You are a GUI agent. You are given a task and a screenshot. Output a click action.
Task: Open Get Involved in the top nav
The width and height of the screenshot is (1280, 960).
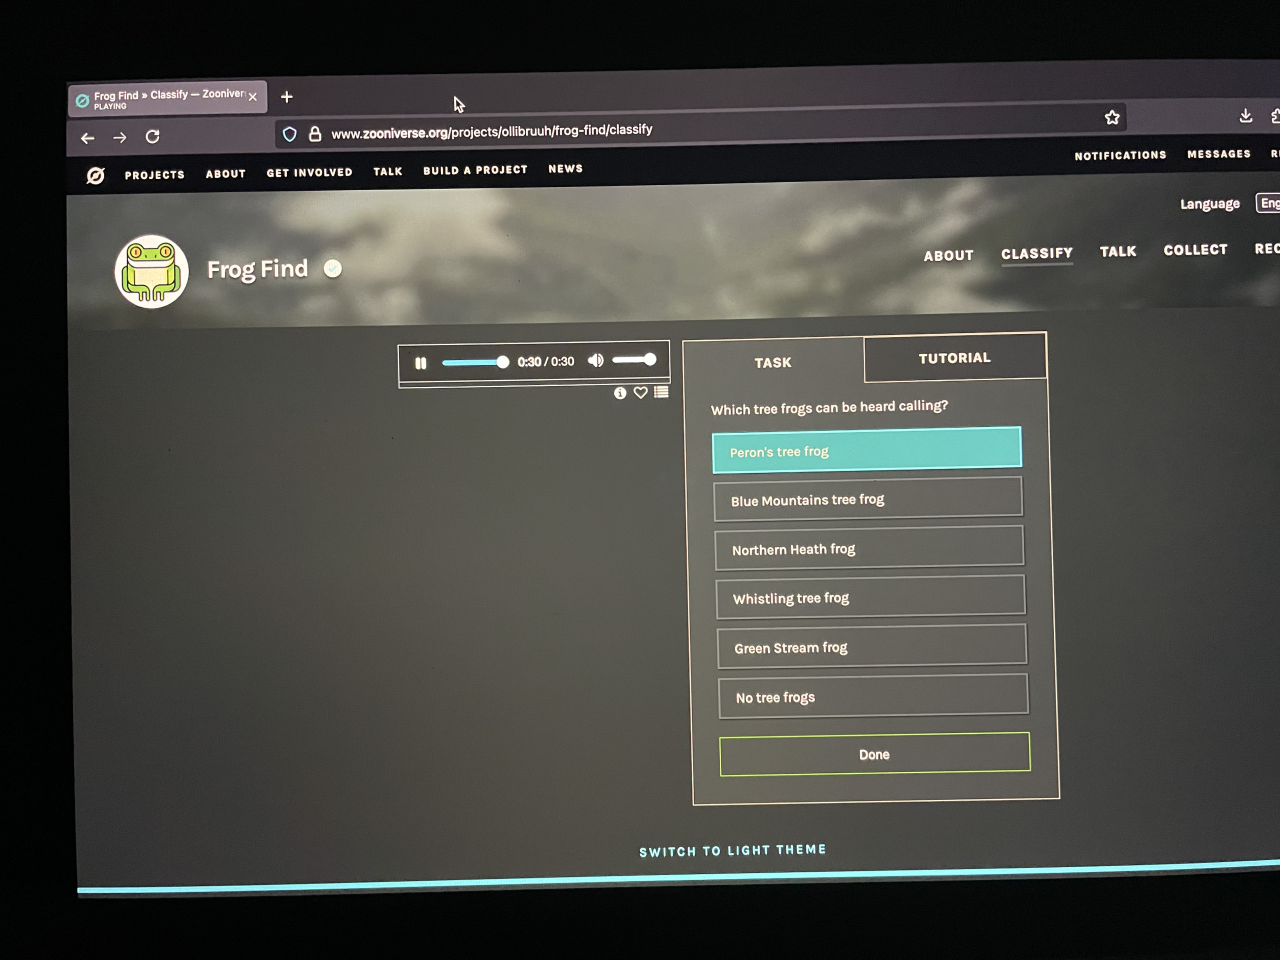(309, 173)
